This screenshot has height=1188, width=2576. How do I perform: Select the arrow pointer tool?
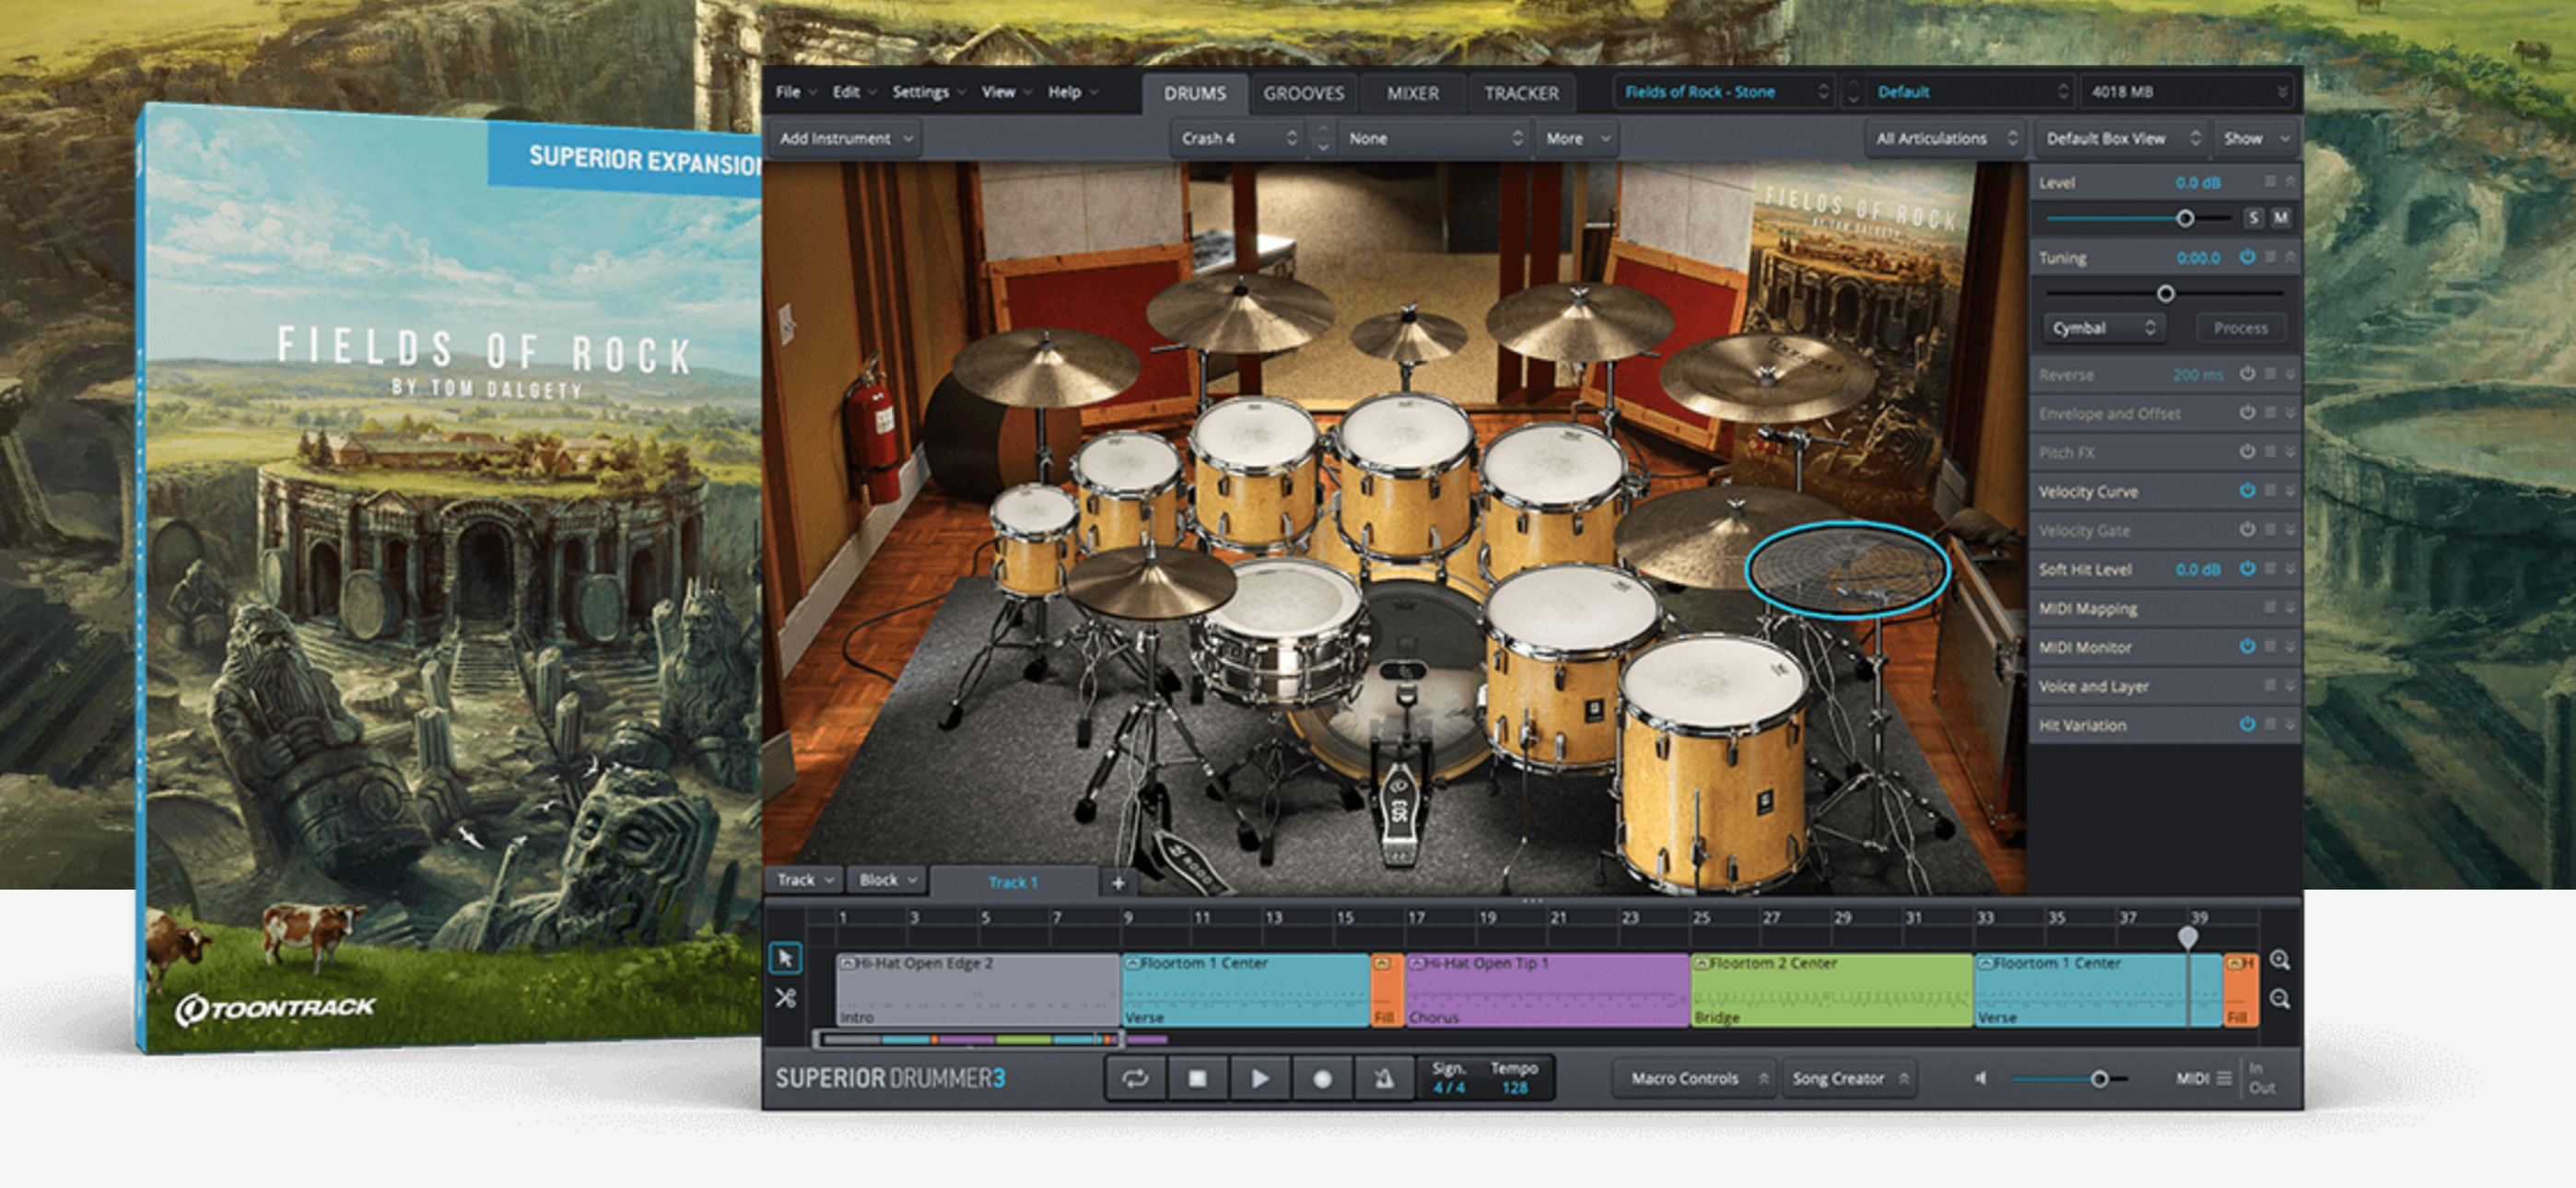785,958
